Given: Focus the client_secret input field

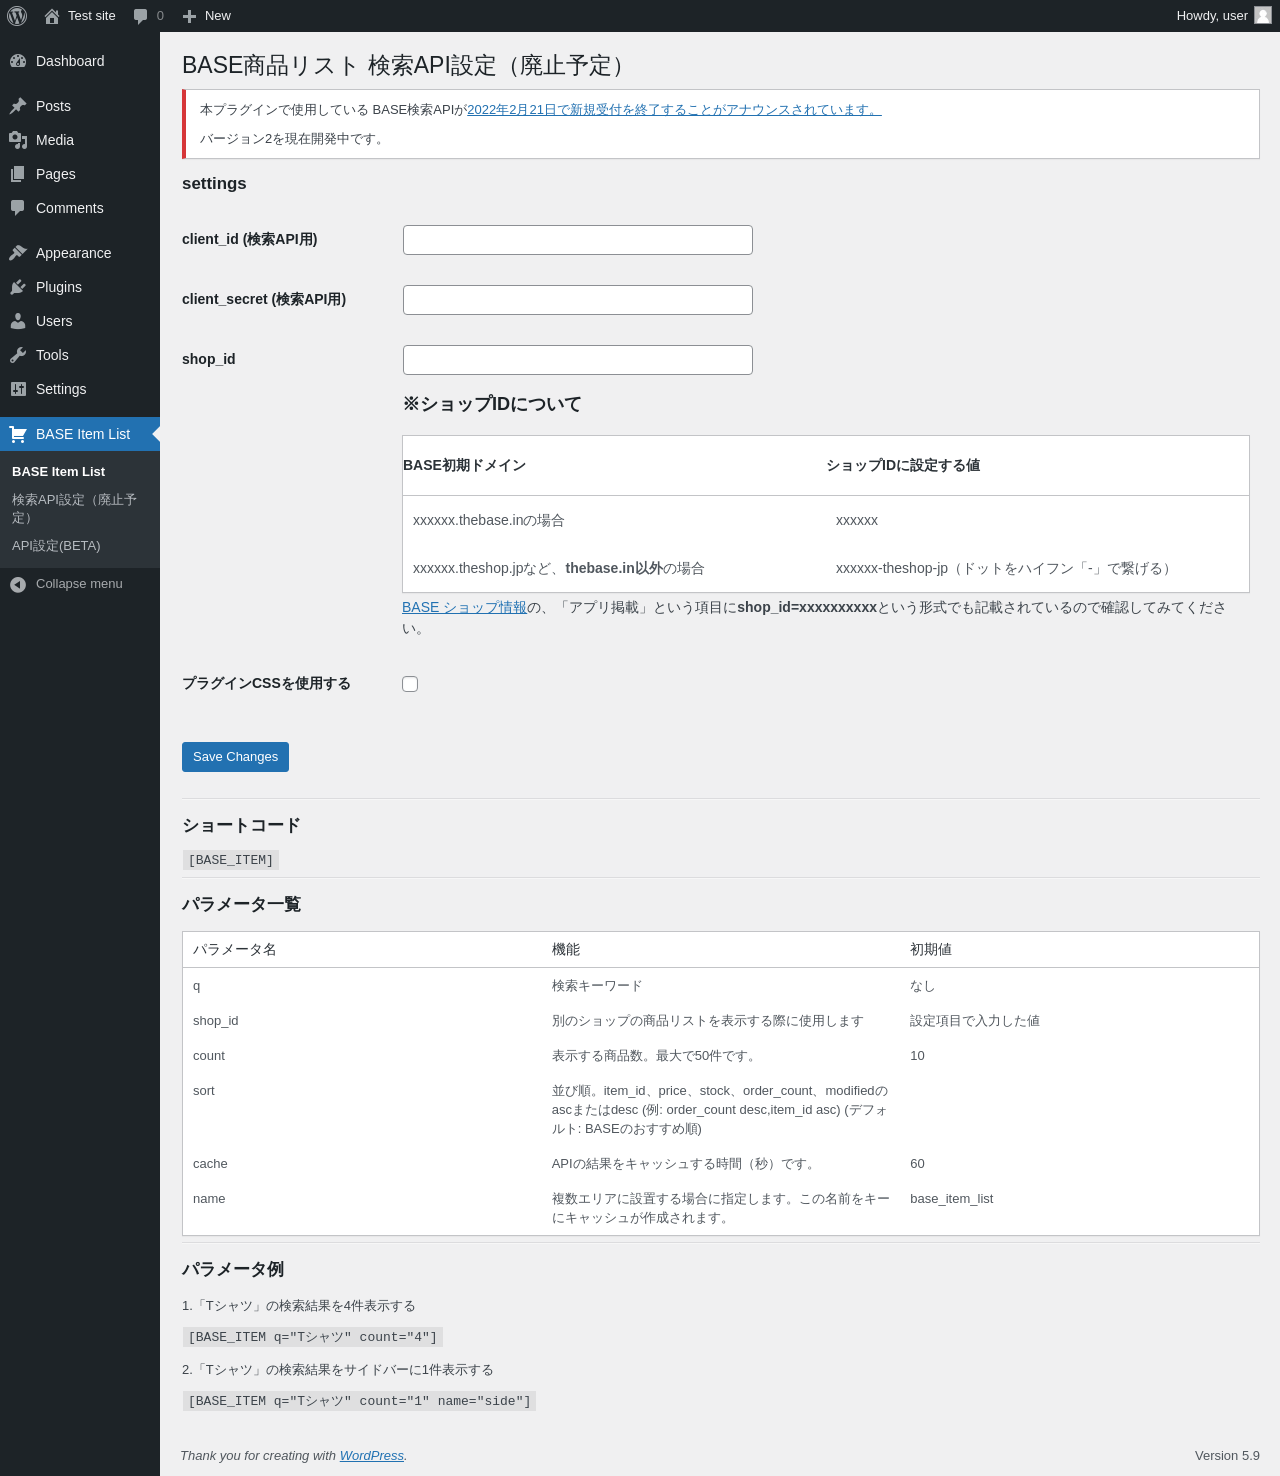Looking at the screenshot, I should point(578,300).
